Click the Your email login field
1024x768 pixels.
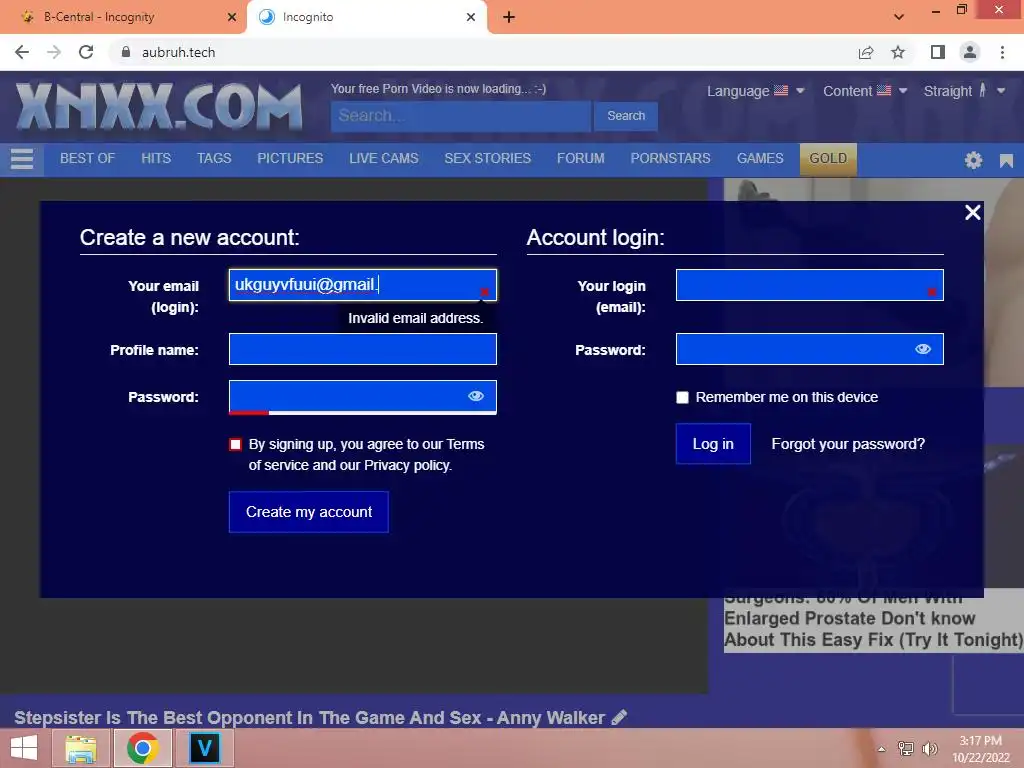pos(362,285)
